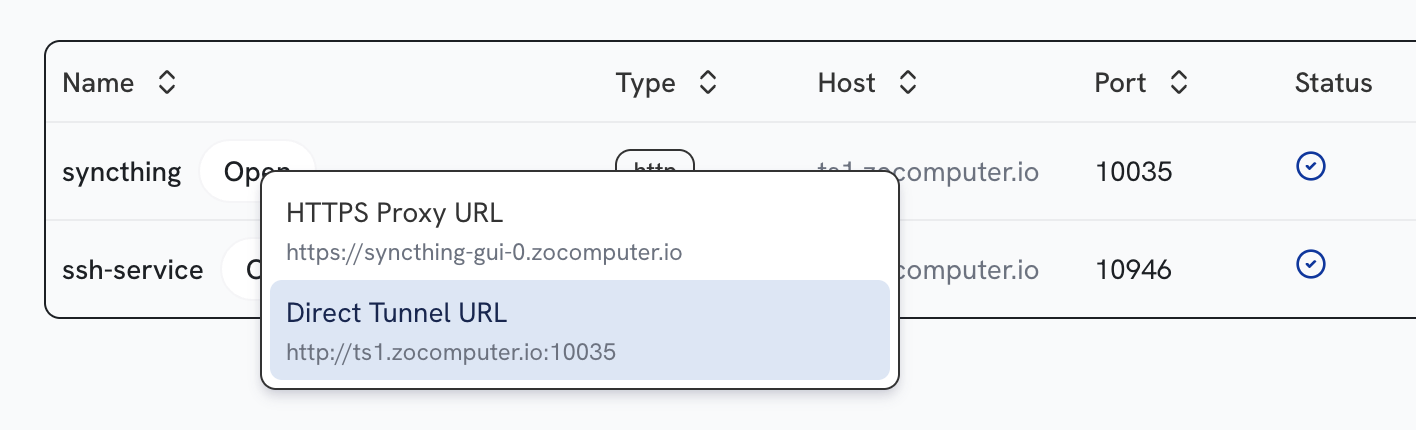Click the sort arrows beside Type

tap(708, 83)
